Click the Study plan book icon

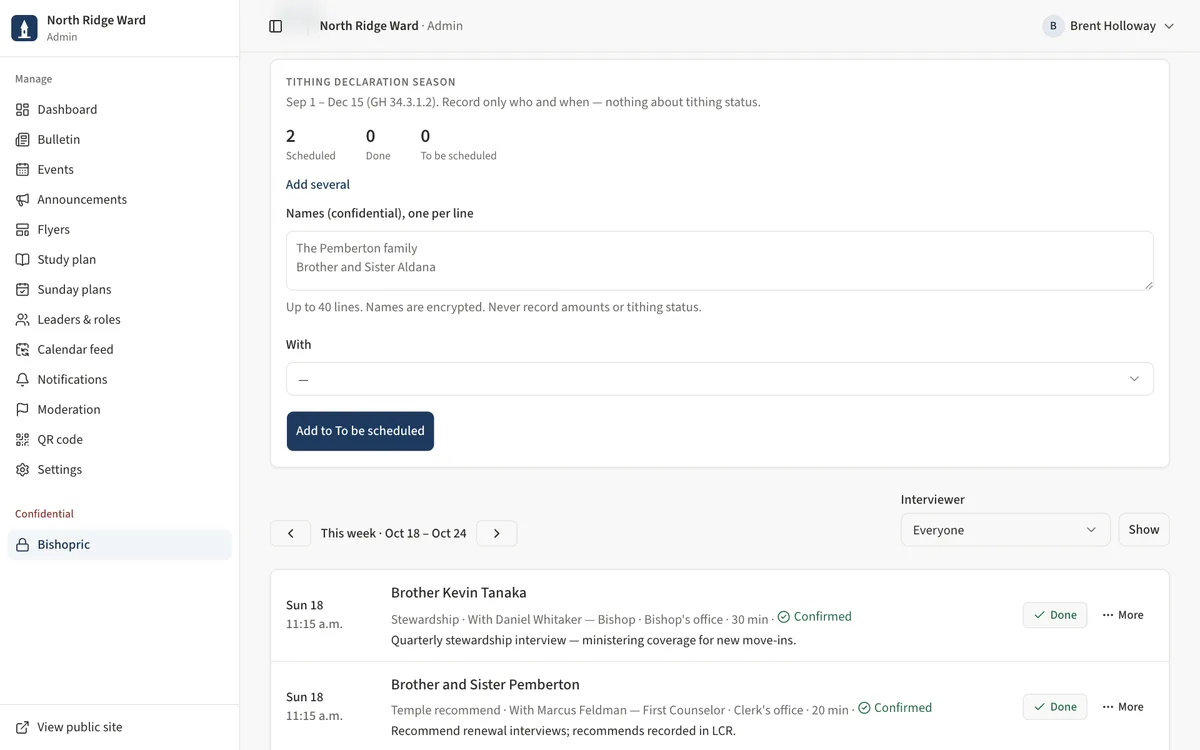pos(22,260)
